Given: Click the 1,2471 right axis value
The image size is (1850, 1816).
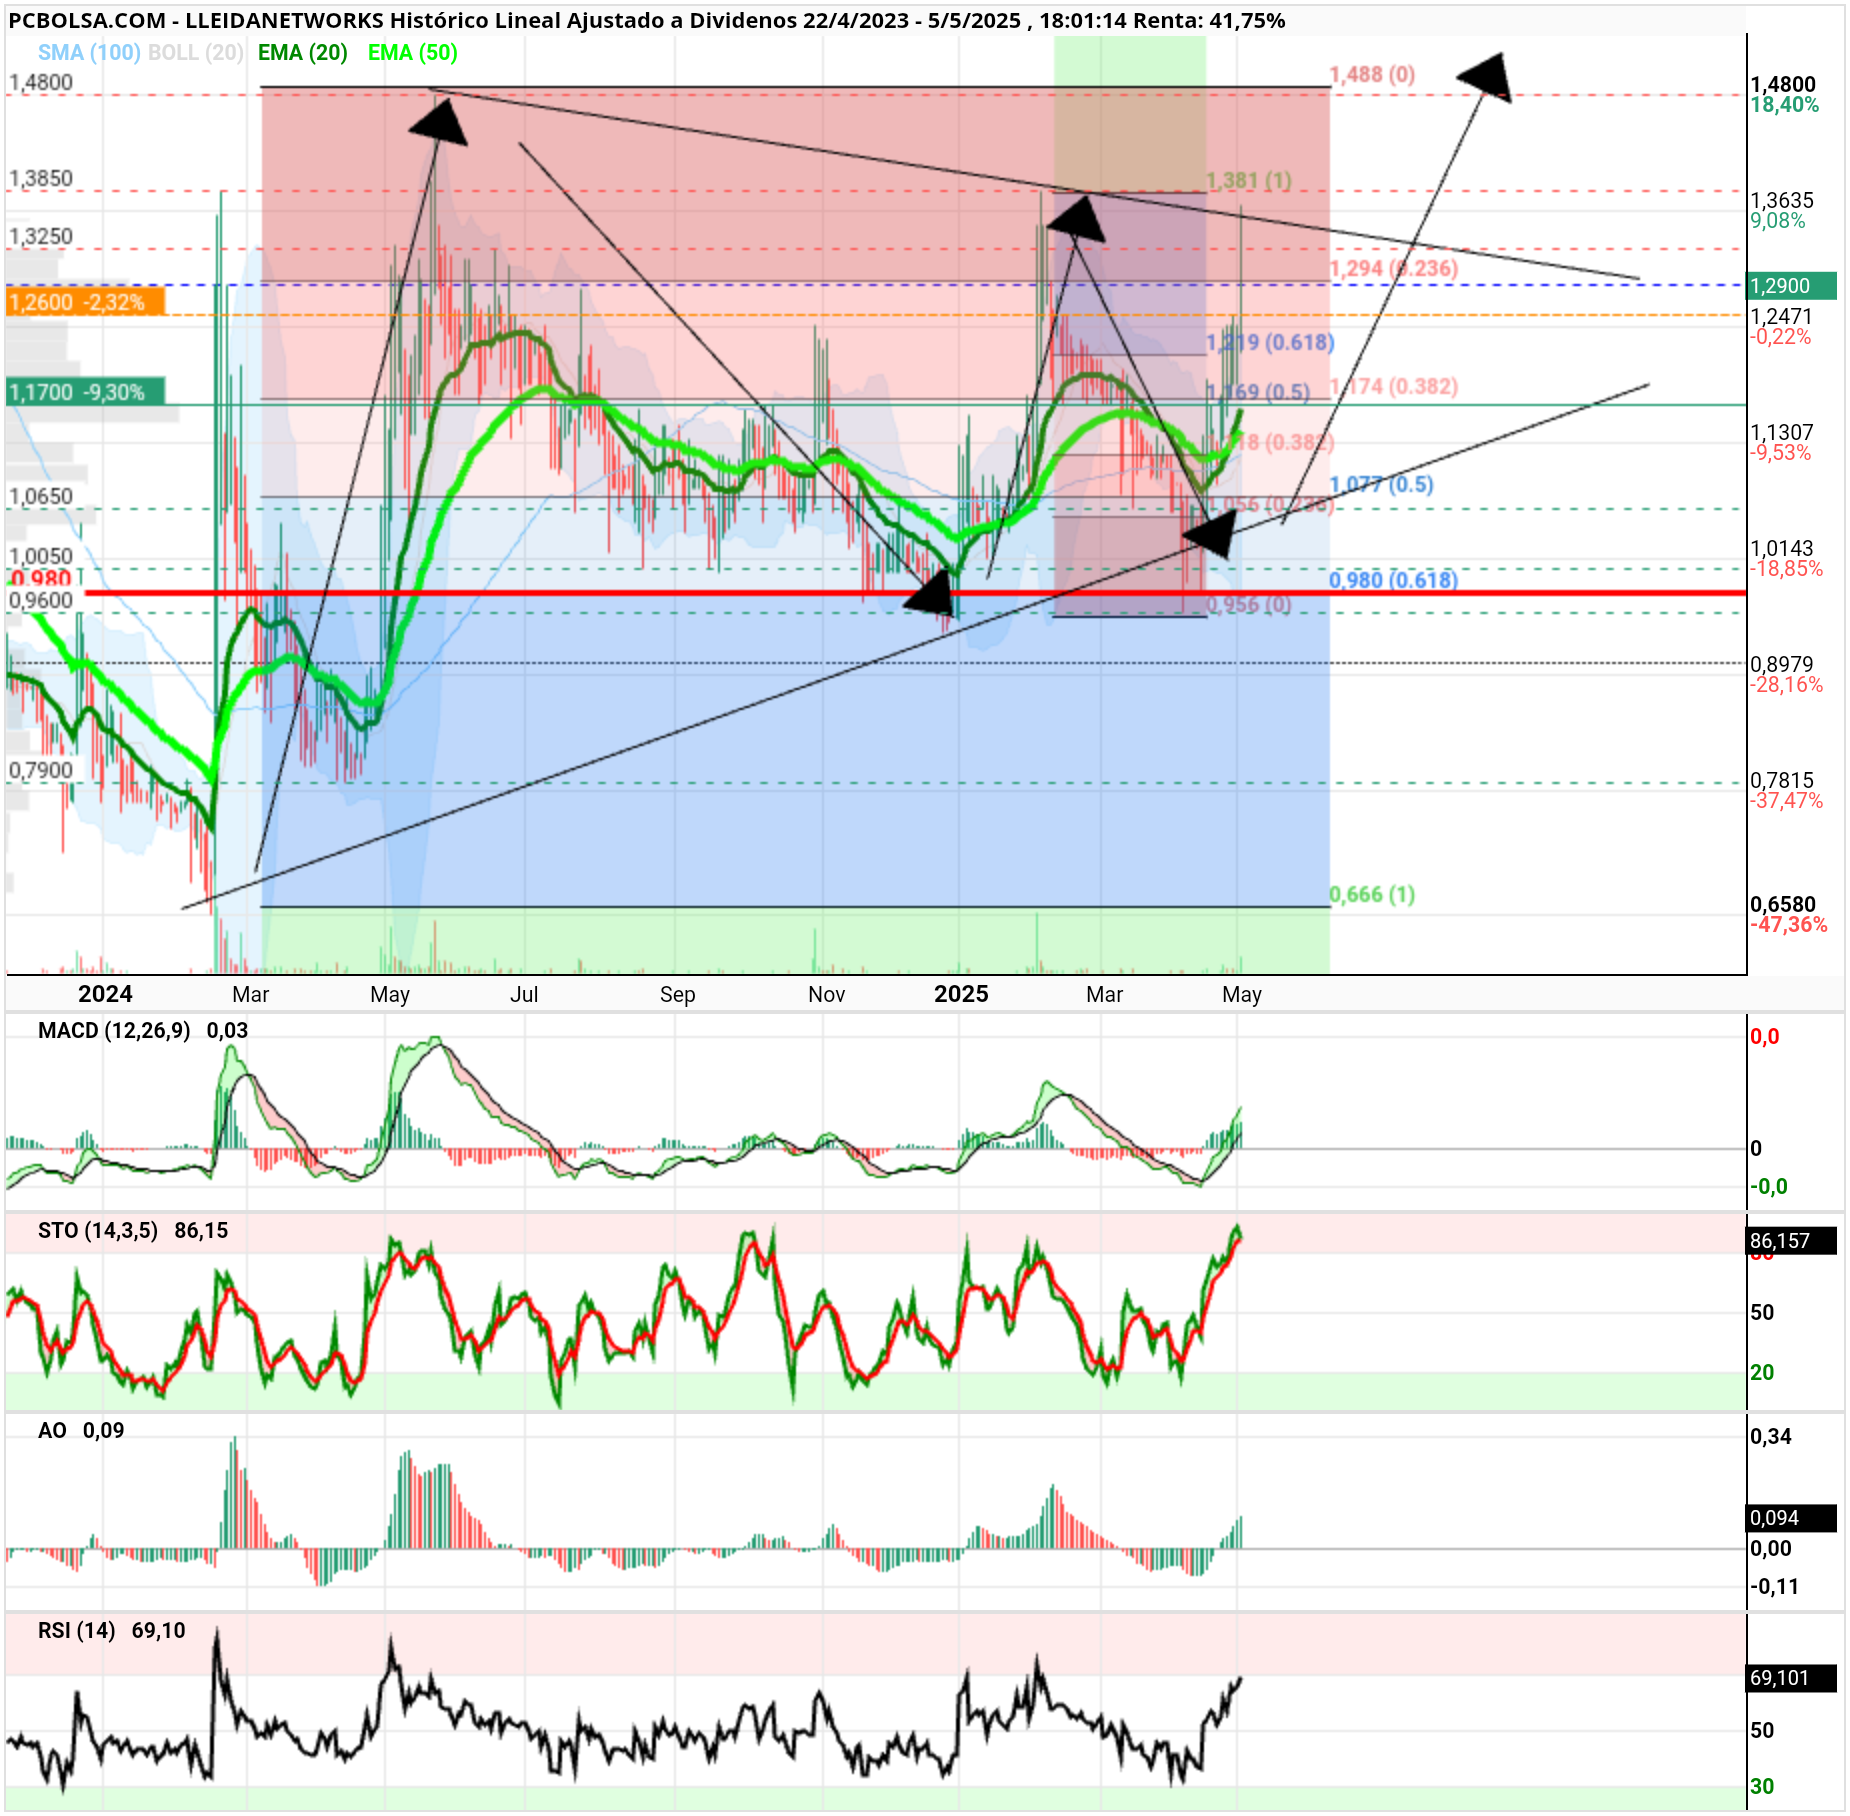Looking at the screenshot, I should click(1781, 316).
